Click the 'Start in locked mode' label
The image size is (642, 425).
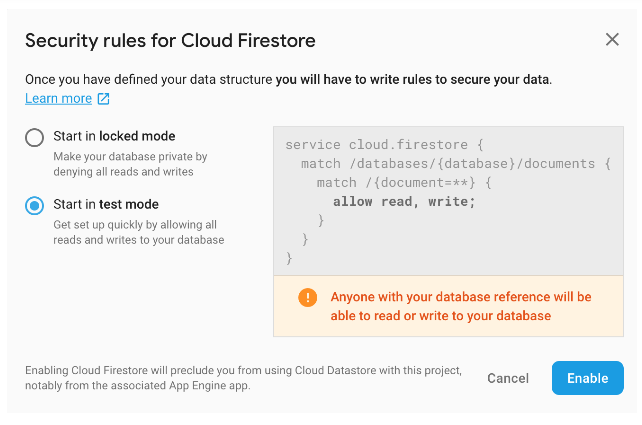114,136
